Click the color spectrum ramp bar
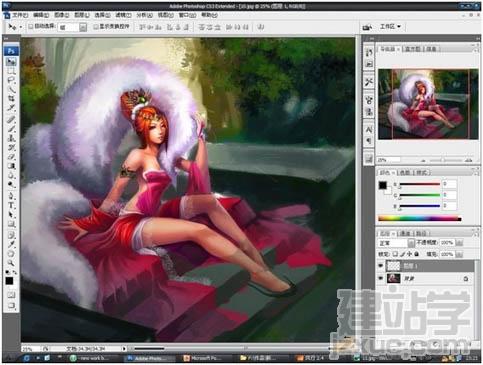 point(420,218)
